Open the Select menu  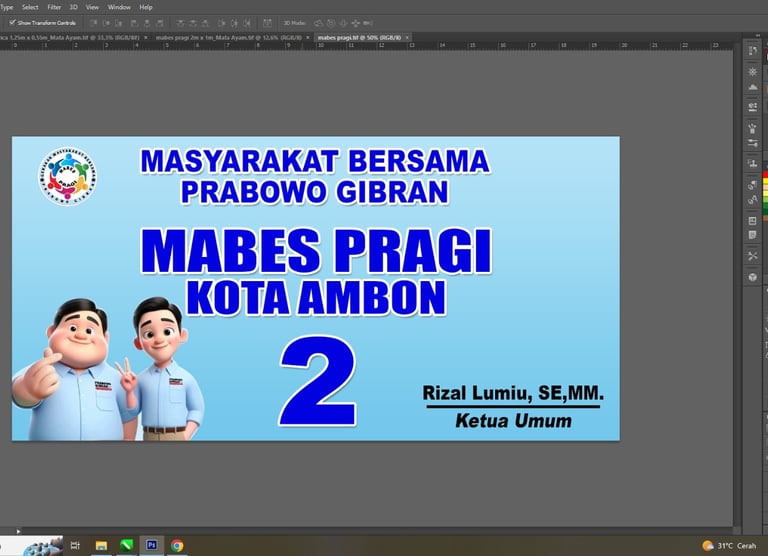(x=30, y=7)
